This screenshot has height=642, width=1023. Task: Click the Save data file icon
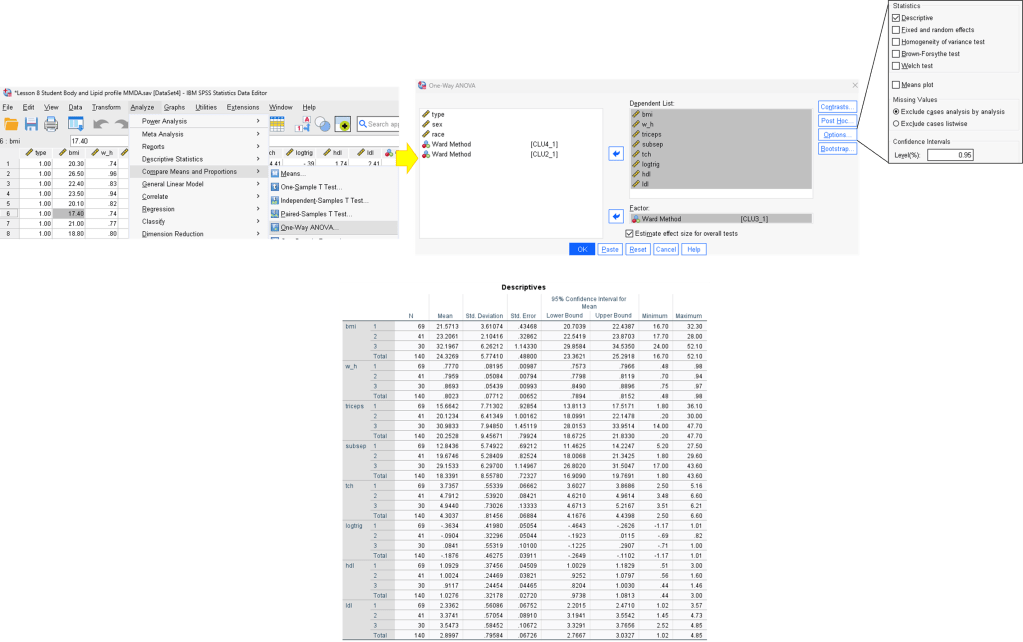tap(31, 124)
